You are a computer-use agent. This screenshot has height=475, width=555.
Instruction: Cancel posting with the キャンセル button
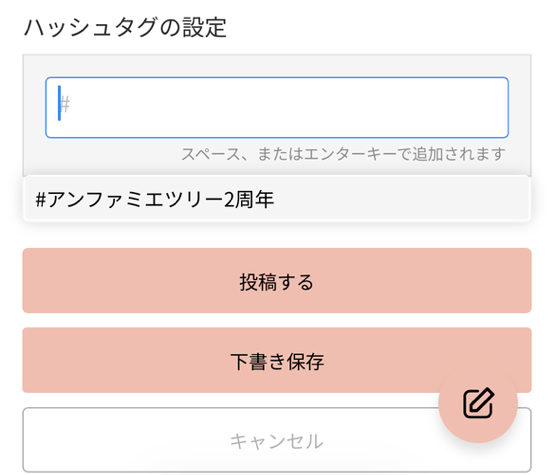tap(277, 440)
